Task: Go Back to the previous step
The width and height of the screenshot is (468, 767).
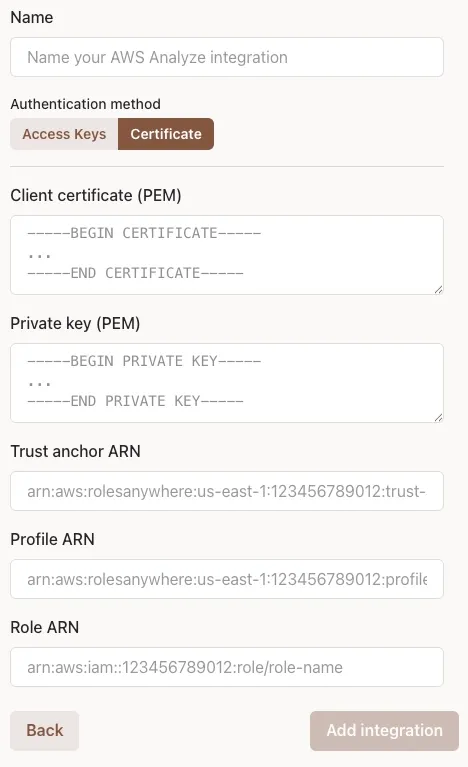Action: 45,730
